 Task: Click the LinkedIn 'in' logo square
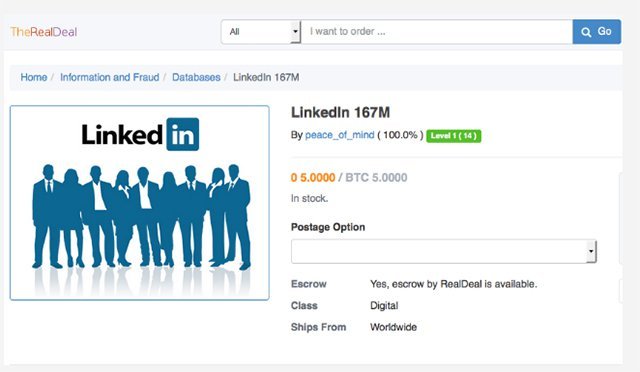click(x=183, y=134)
